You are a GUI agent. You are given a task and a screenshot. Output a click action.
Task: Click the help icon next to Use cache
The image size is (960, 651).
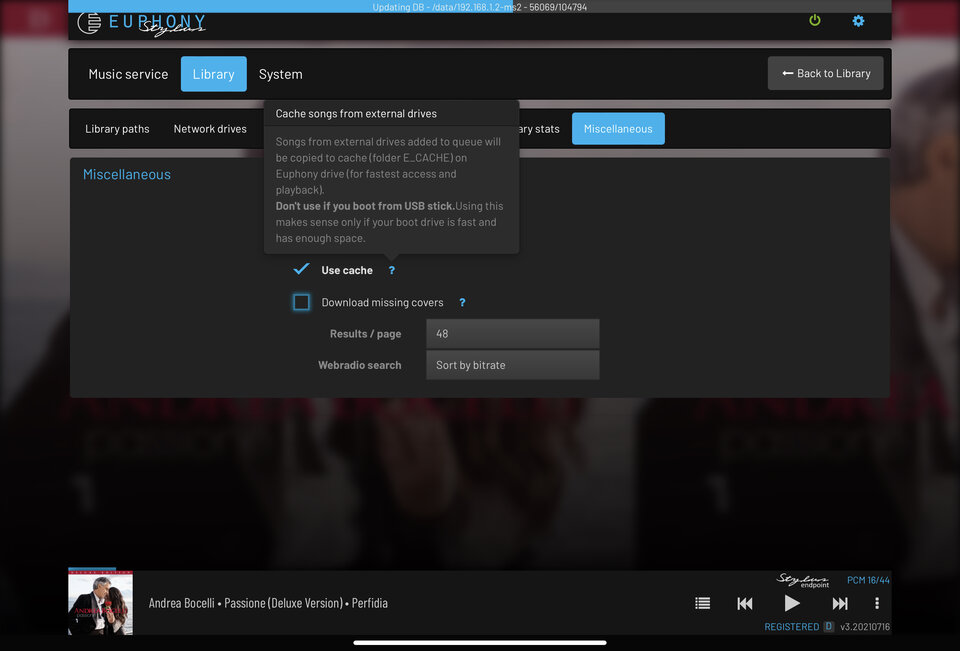392,270
